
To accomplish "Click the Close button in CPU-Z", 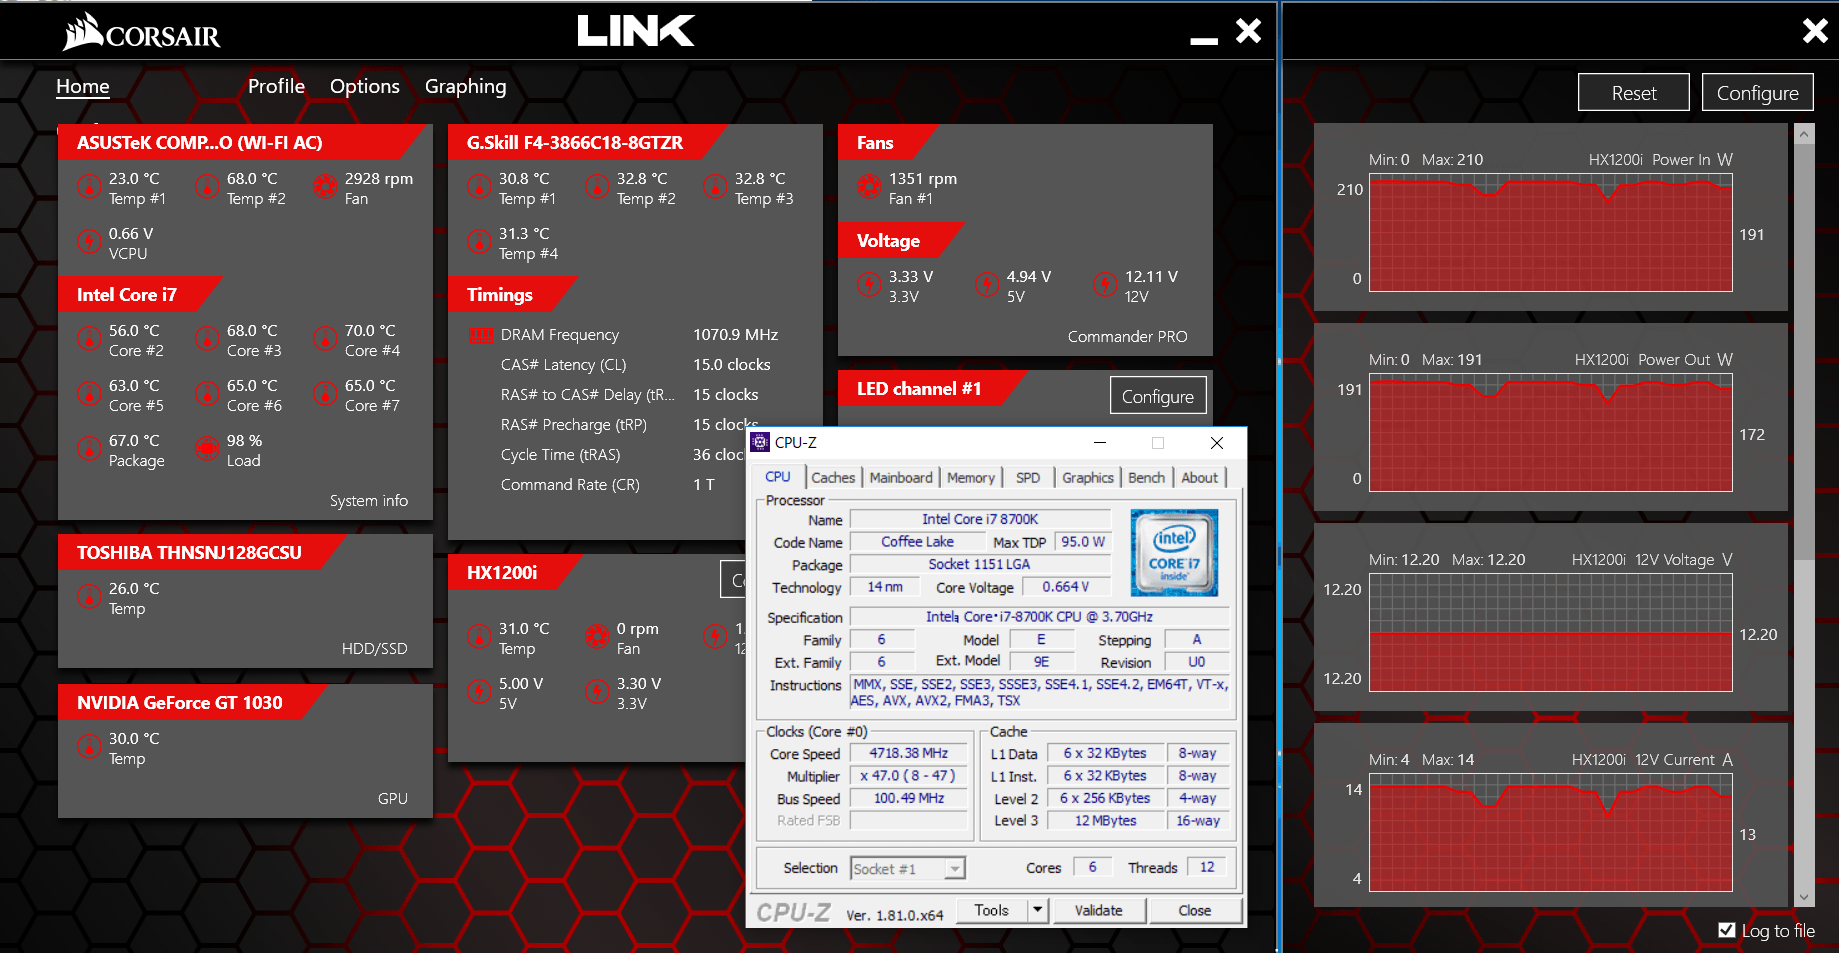I will tap(1195, 910).
